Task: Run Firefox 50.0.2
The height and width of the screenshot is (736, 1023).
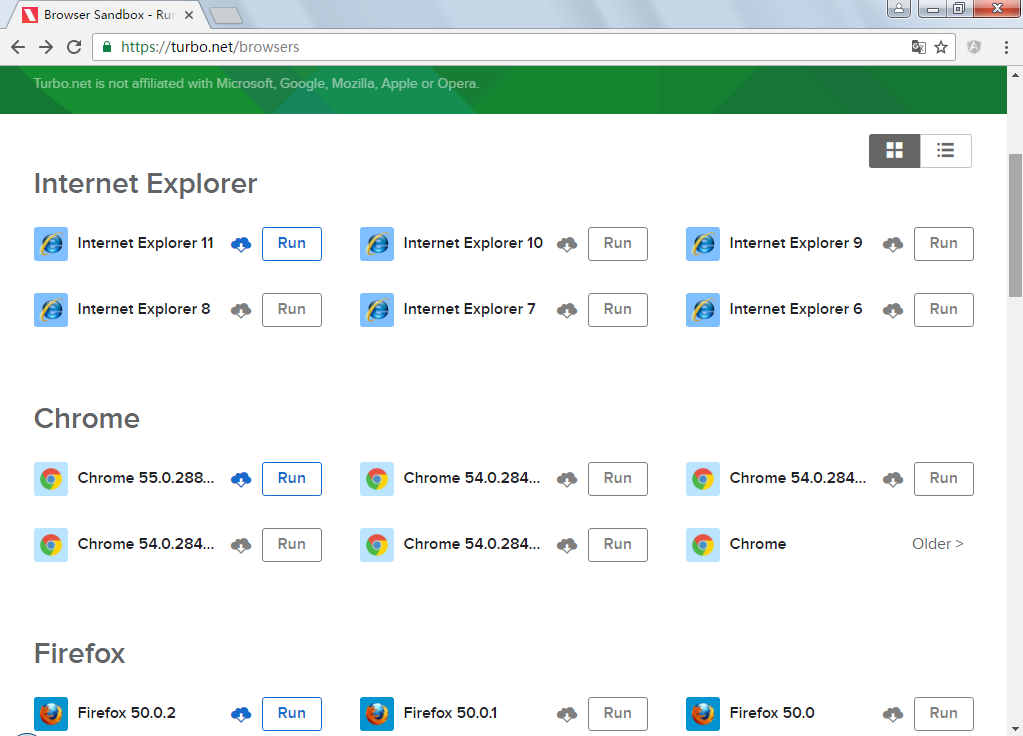Action: point(292,714)
